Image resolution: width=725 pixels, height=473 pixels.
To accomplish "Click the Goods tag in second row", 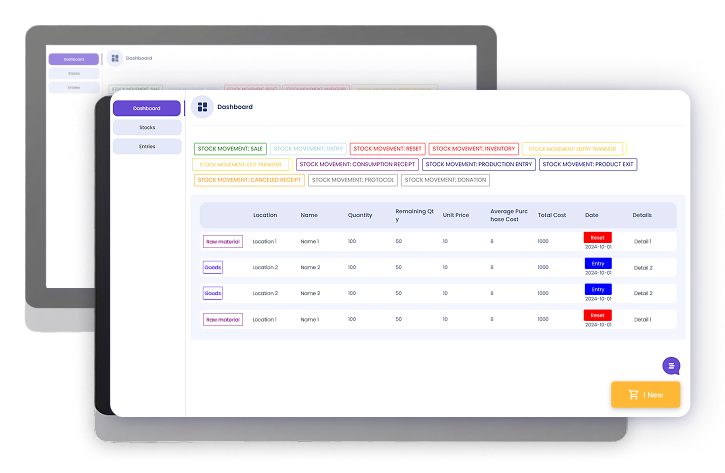I will click(213, 267).
